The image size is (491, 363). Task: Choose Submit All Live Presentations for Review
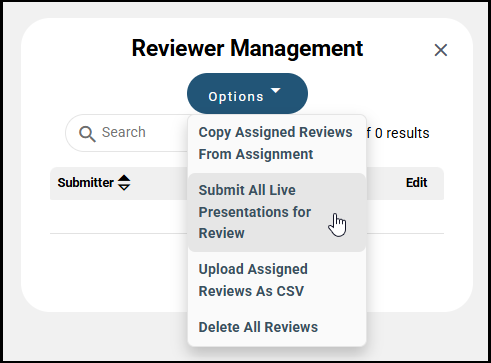[277, 212]
